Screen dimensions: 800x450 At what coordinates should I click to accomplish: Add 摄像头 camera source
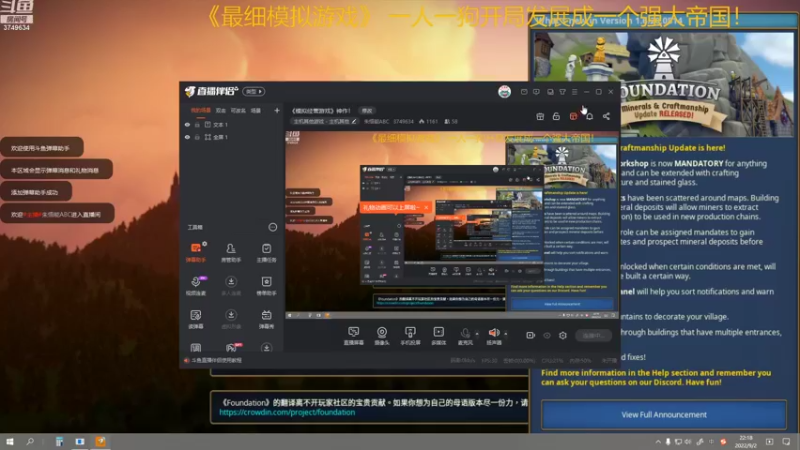(382, 336)
